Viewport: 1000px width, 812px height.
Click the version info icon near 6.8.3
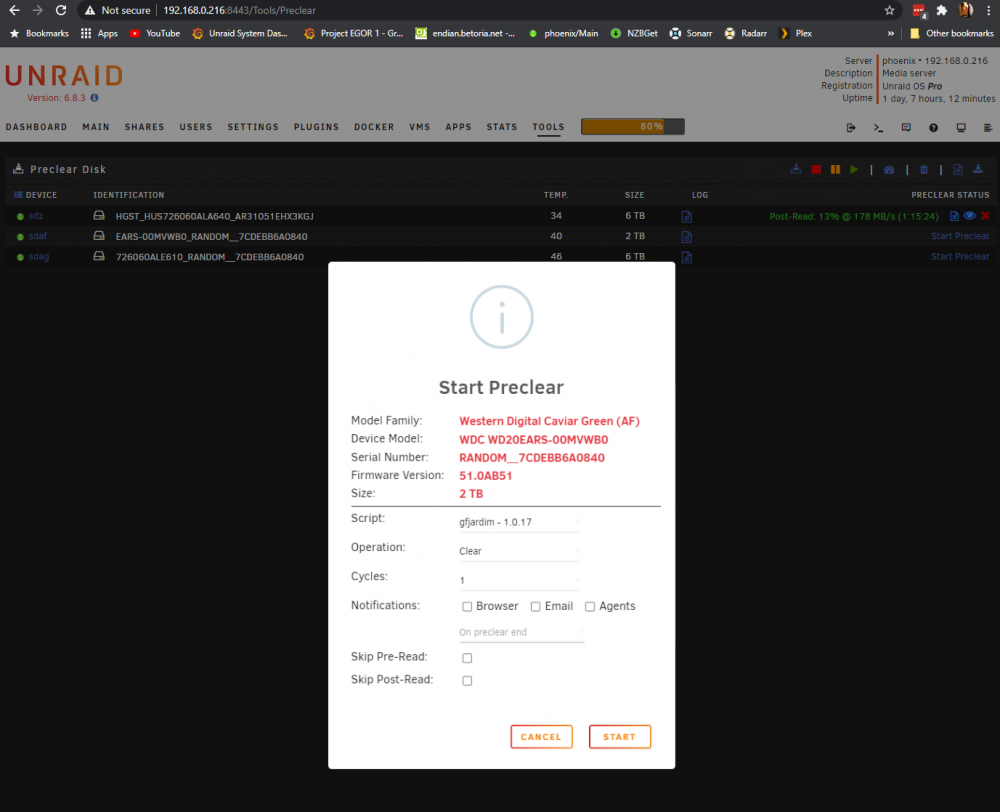click(x=94, y=98)
